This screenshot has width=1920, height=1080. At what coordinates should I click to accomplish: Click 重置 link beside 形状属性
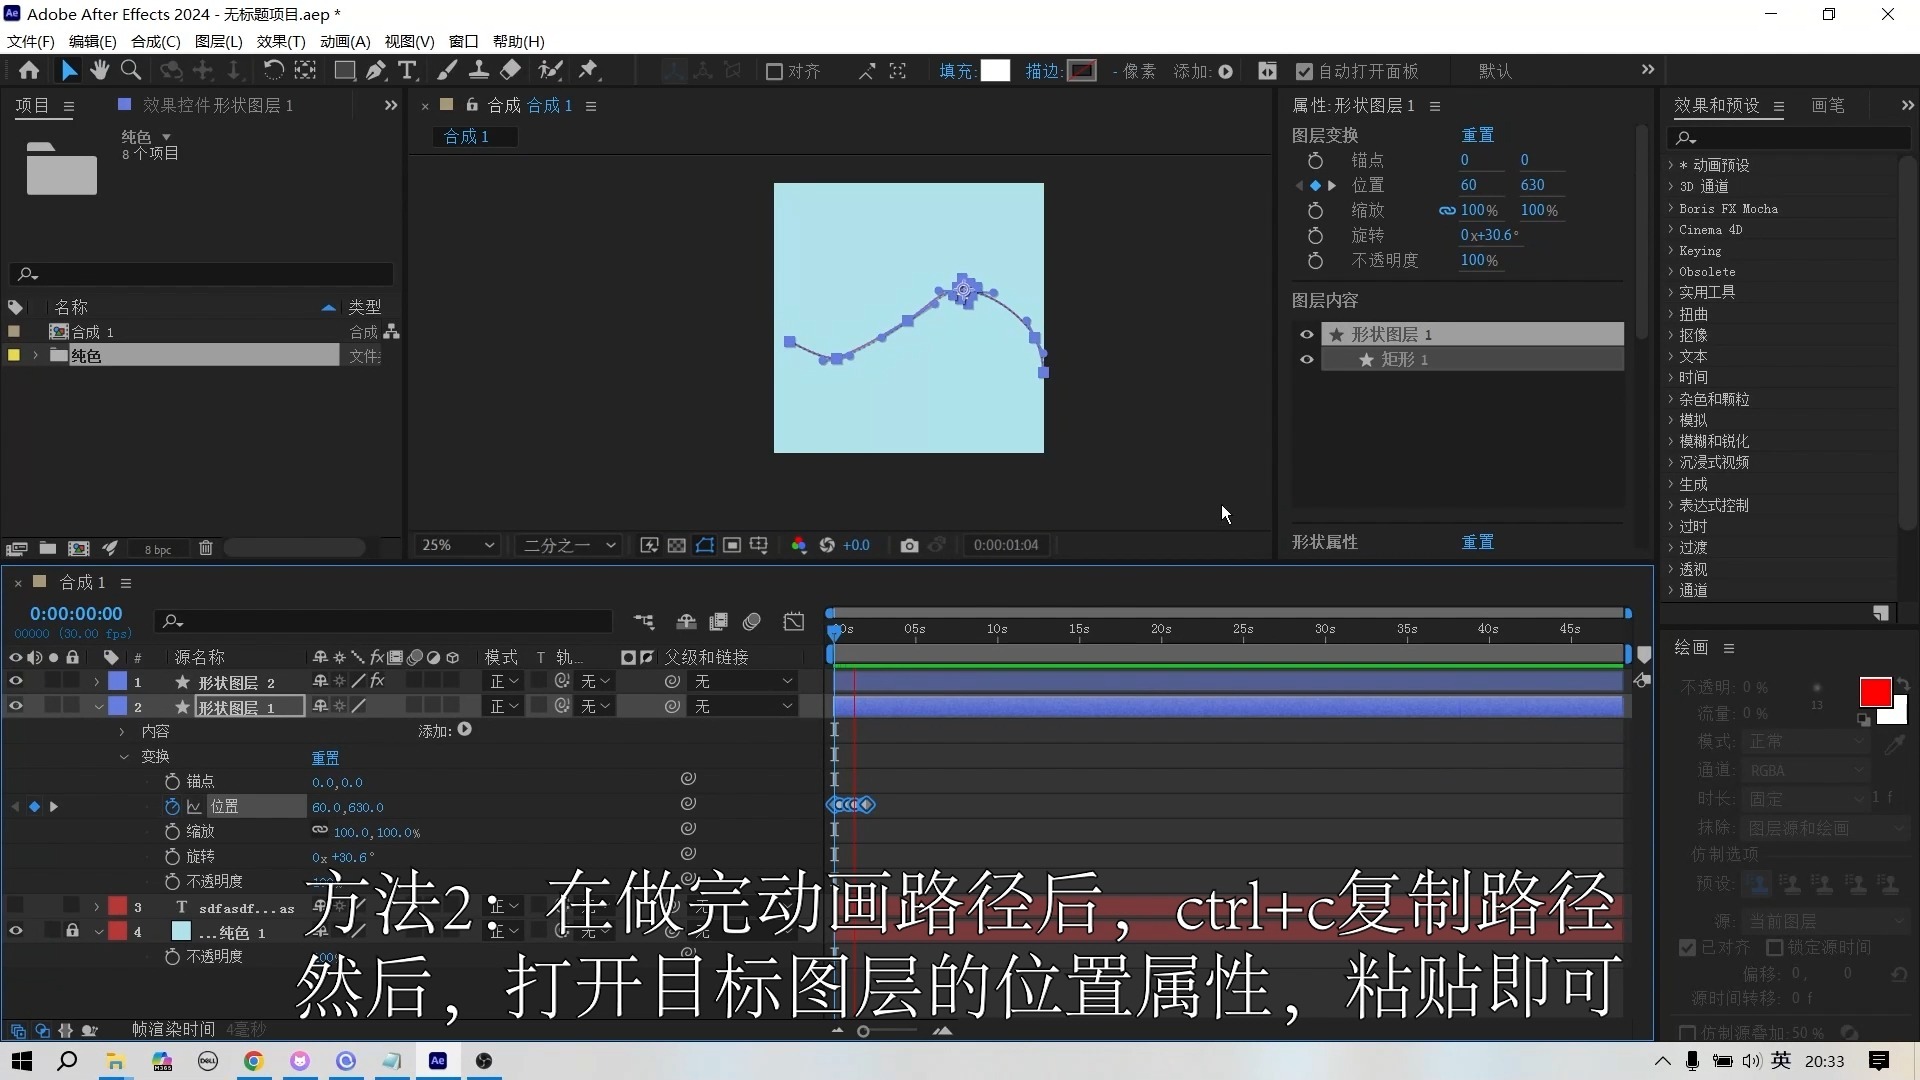[x=1477, y=542]
